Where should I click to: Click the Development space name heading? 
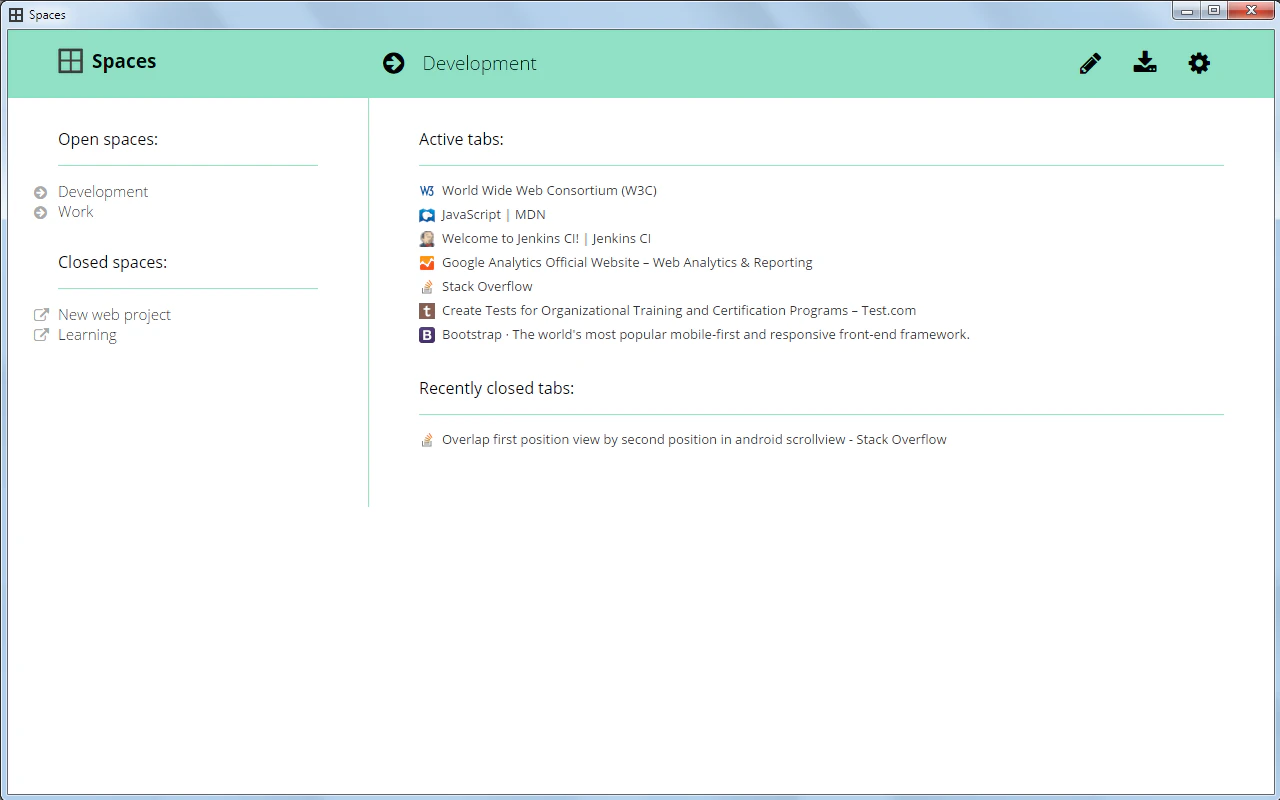coord(479,63)
